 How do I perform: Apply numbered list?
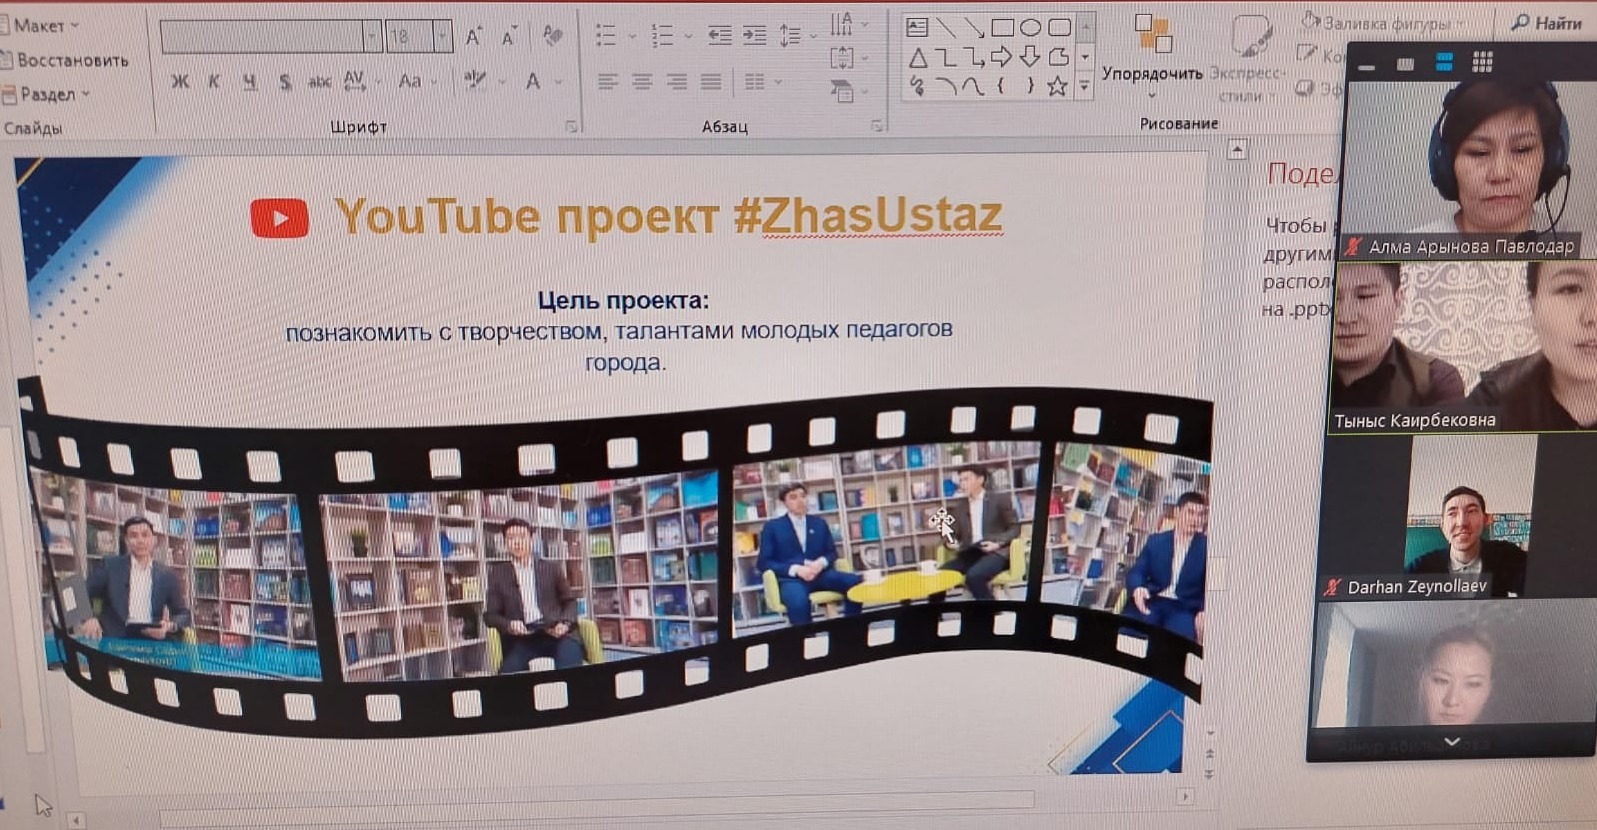tap(662, 36)
